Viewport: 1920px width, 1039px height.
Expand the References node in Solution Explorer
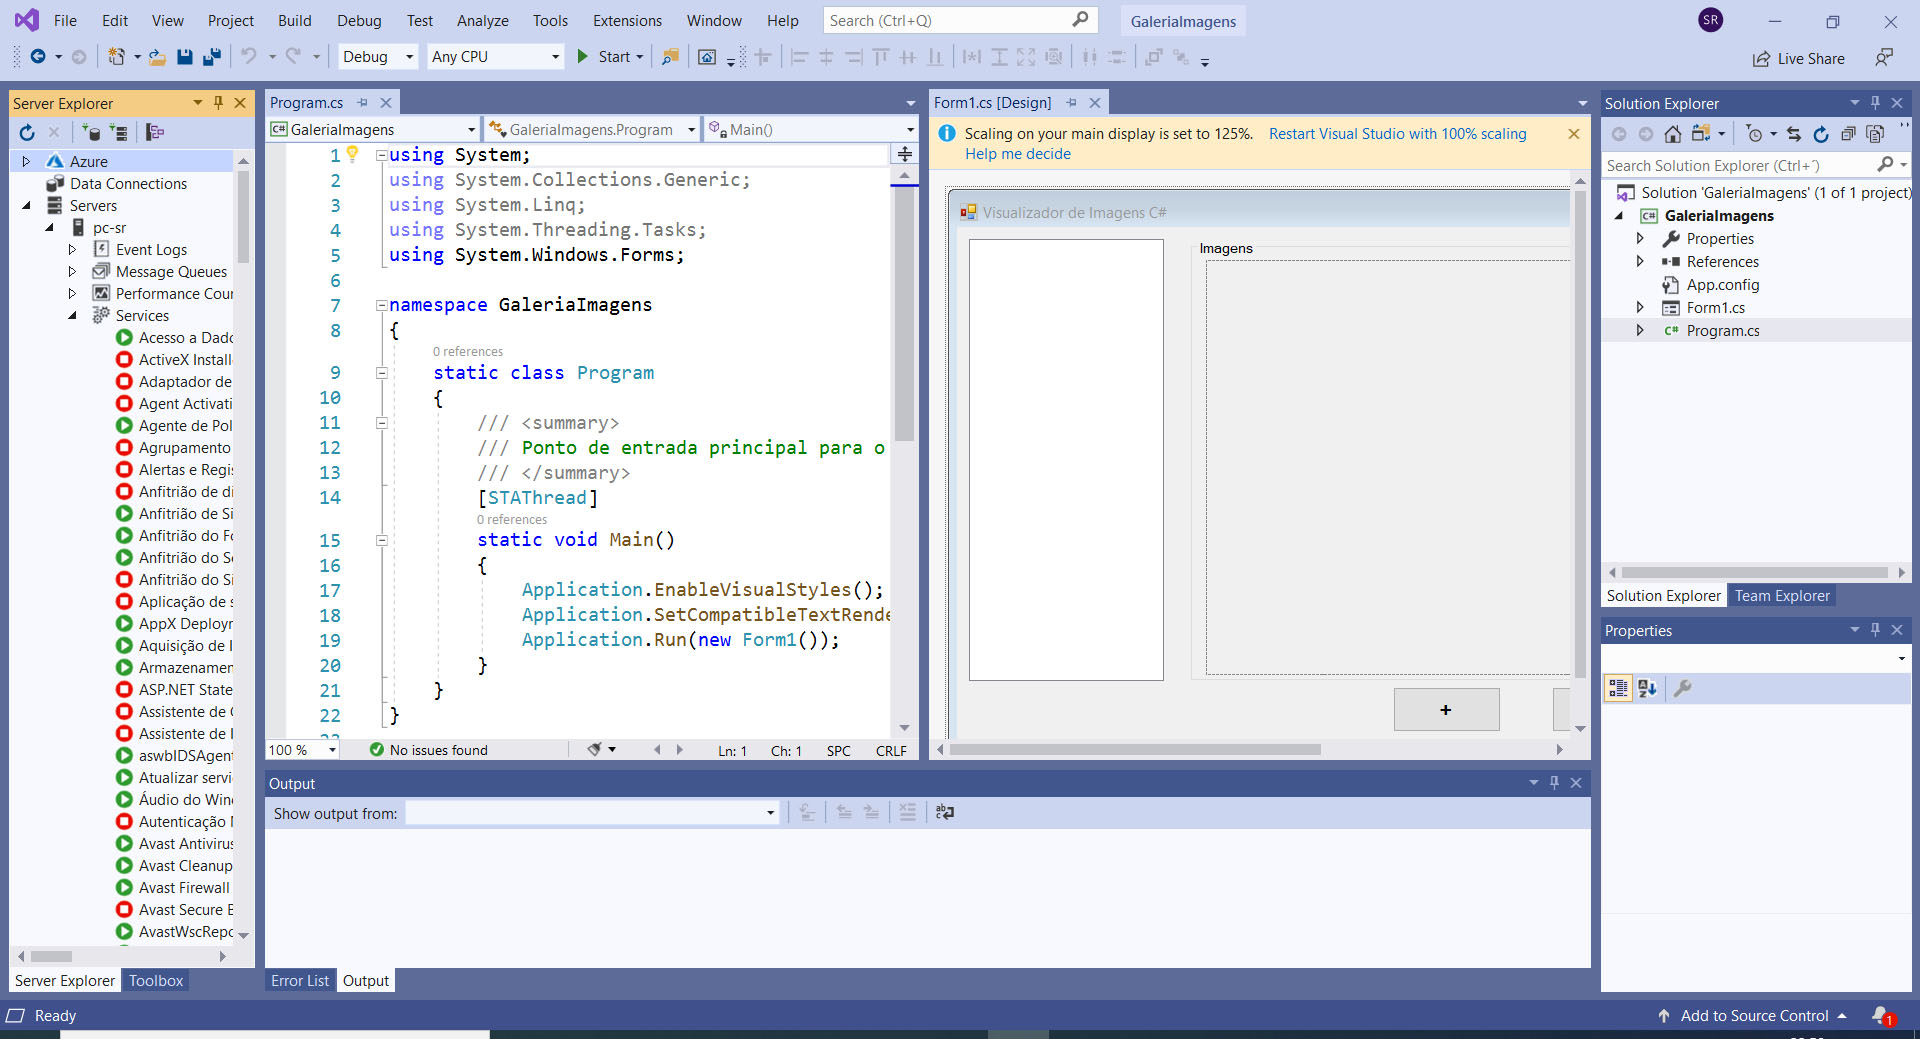[x=1640, y=261]
